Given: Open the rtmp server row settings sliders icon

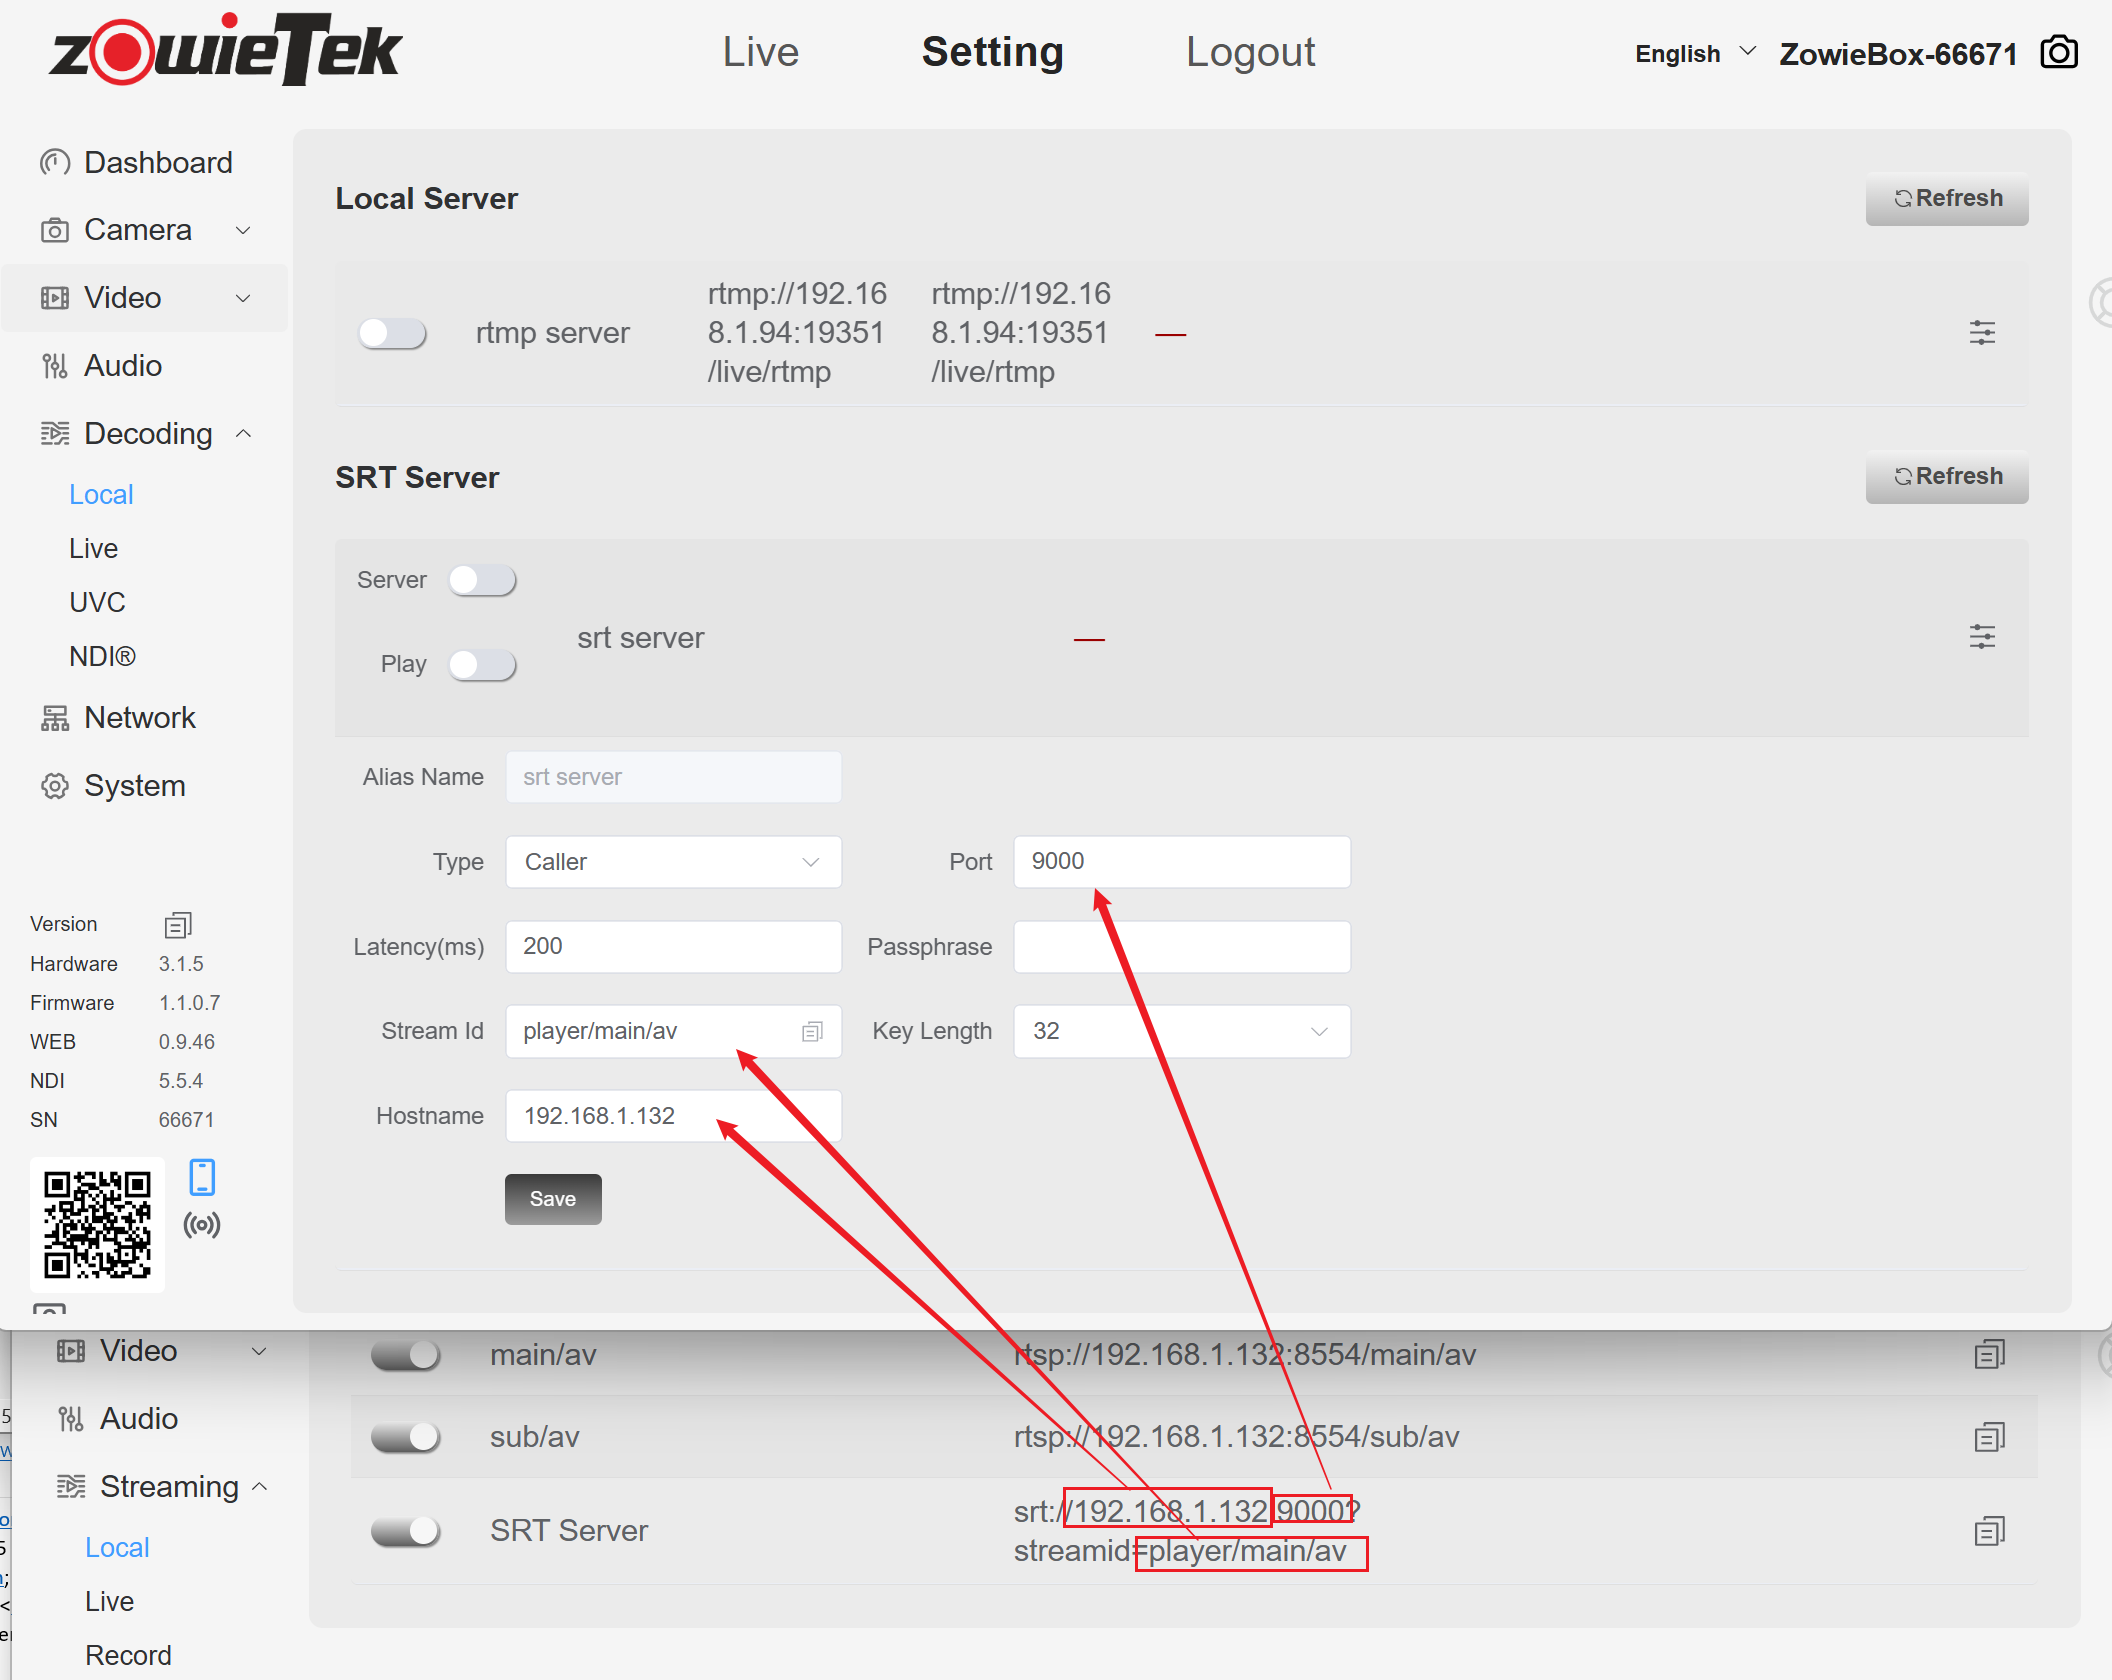Looking at the screenshot, I should click(1981, 333).
